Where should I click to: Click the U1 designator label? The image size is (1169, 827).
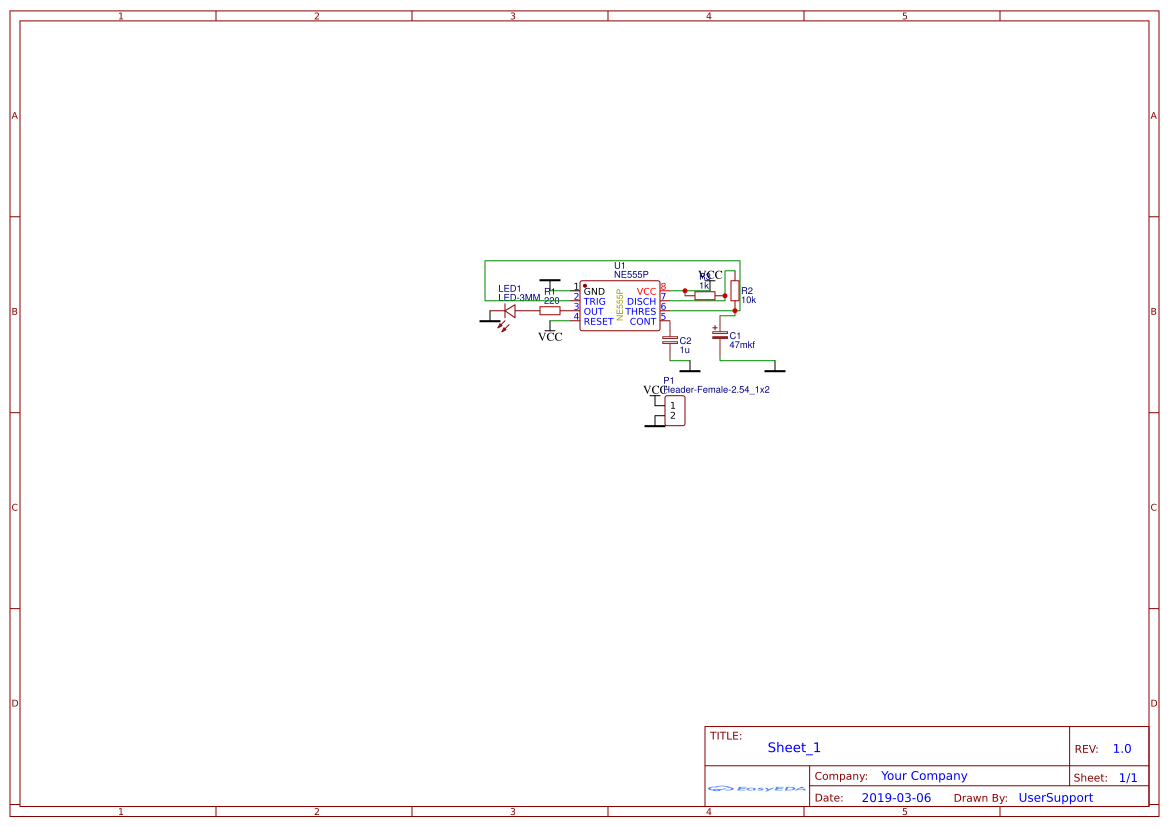click(620, 265)
